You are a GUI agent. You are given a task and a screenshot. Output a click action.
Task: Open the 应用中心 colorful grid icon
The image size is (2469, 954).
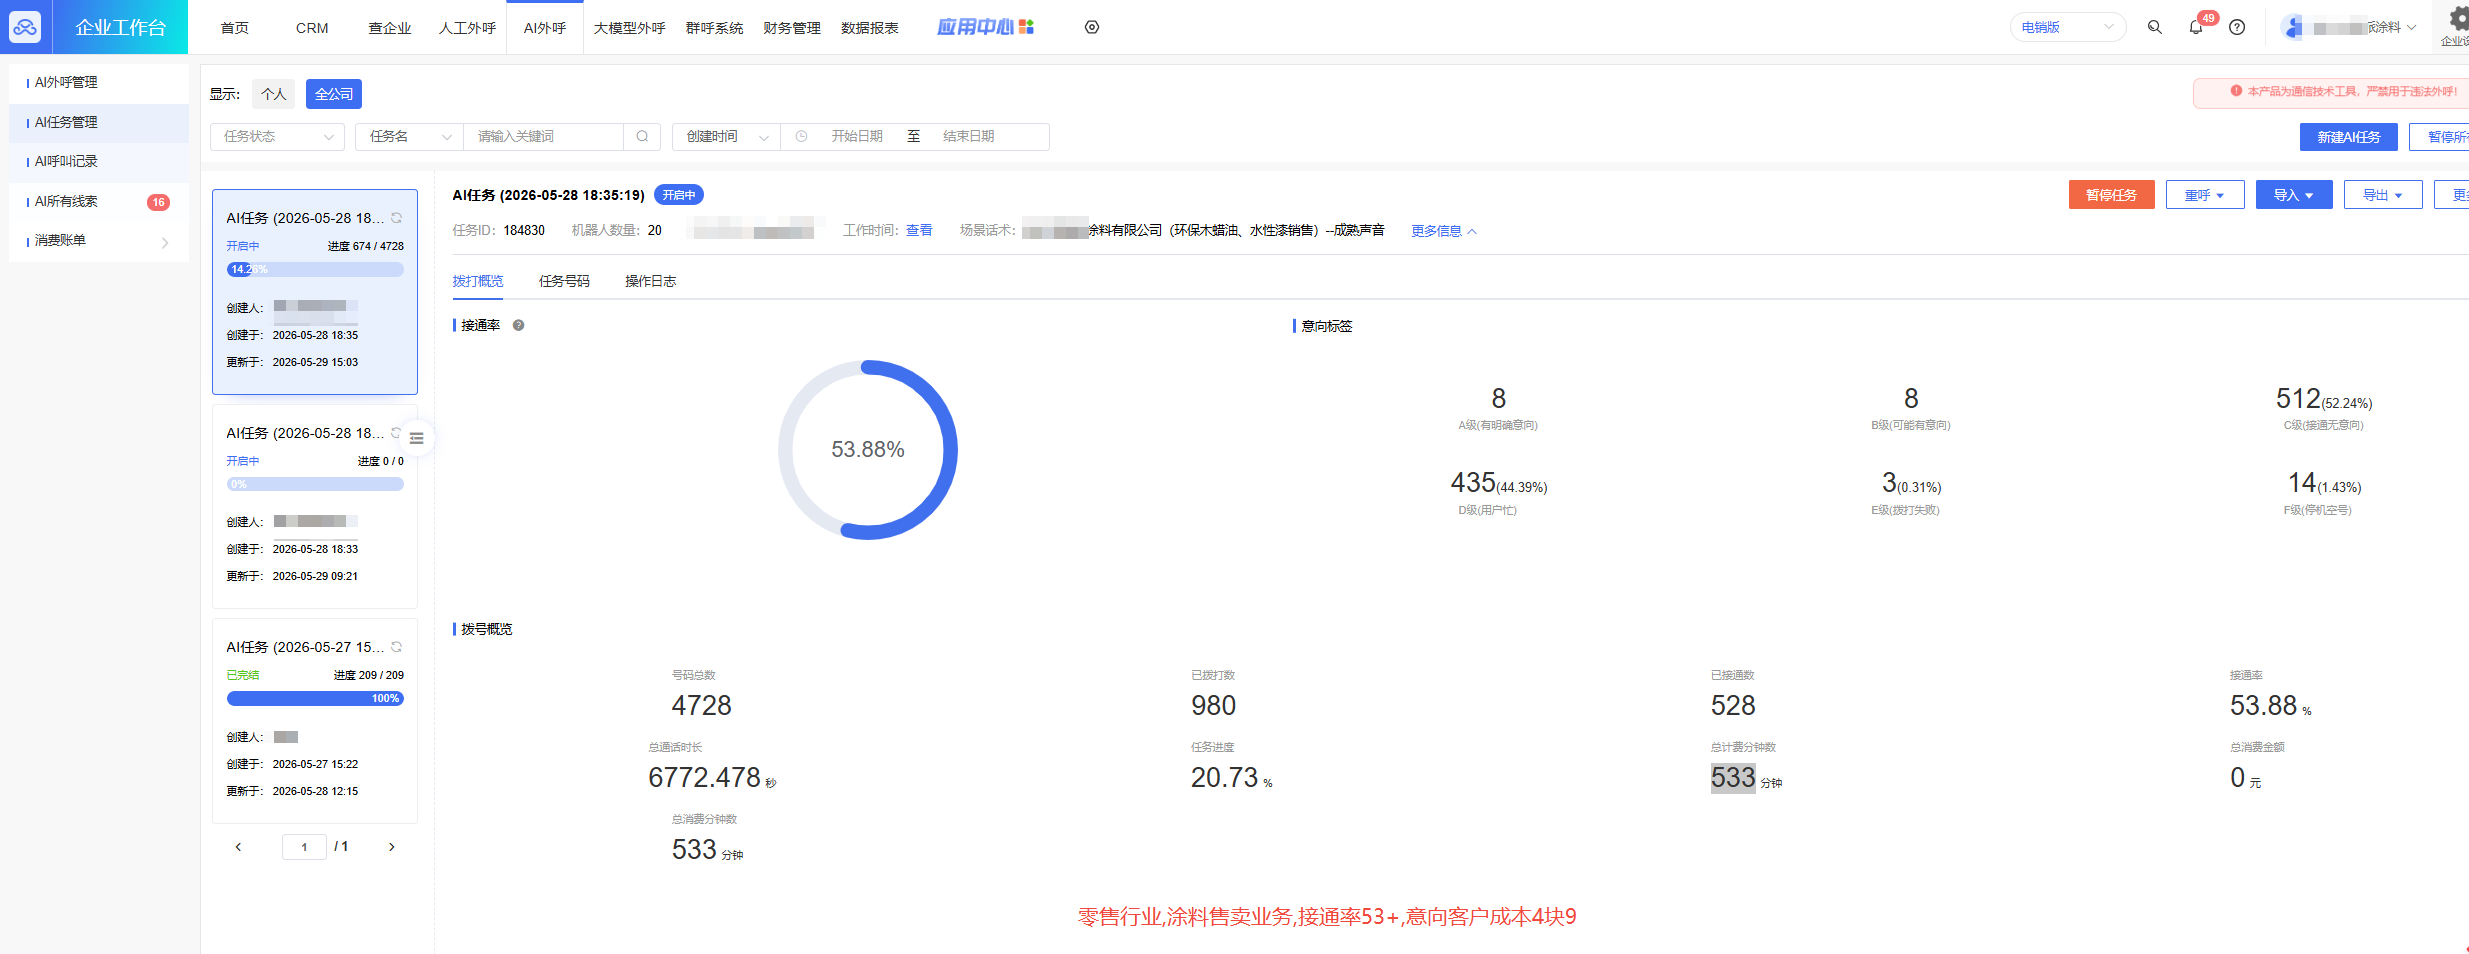point(1026,27)
